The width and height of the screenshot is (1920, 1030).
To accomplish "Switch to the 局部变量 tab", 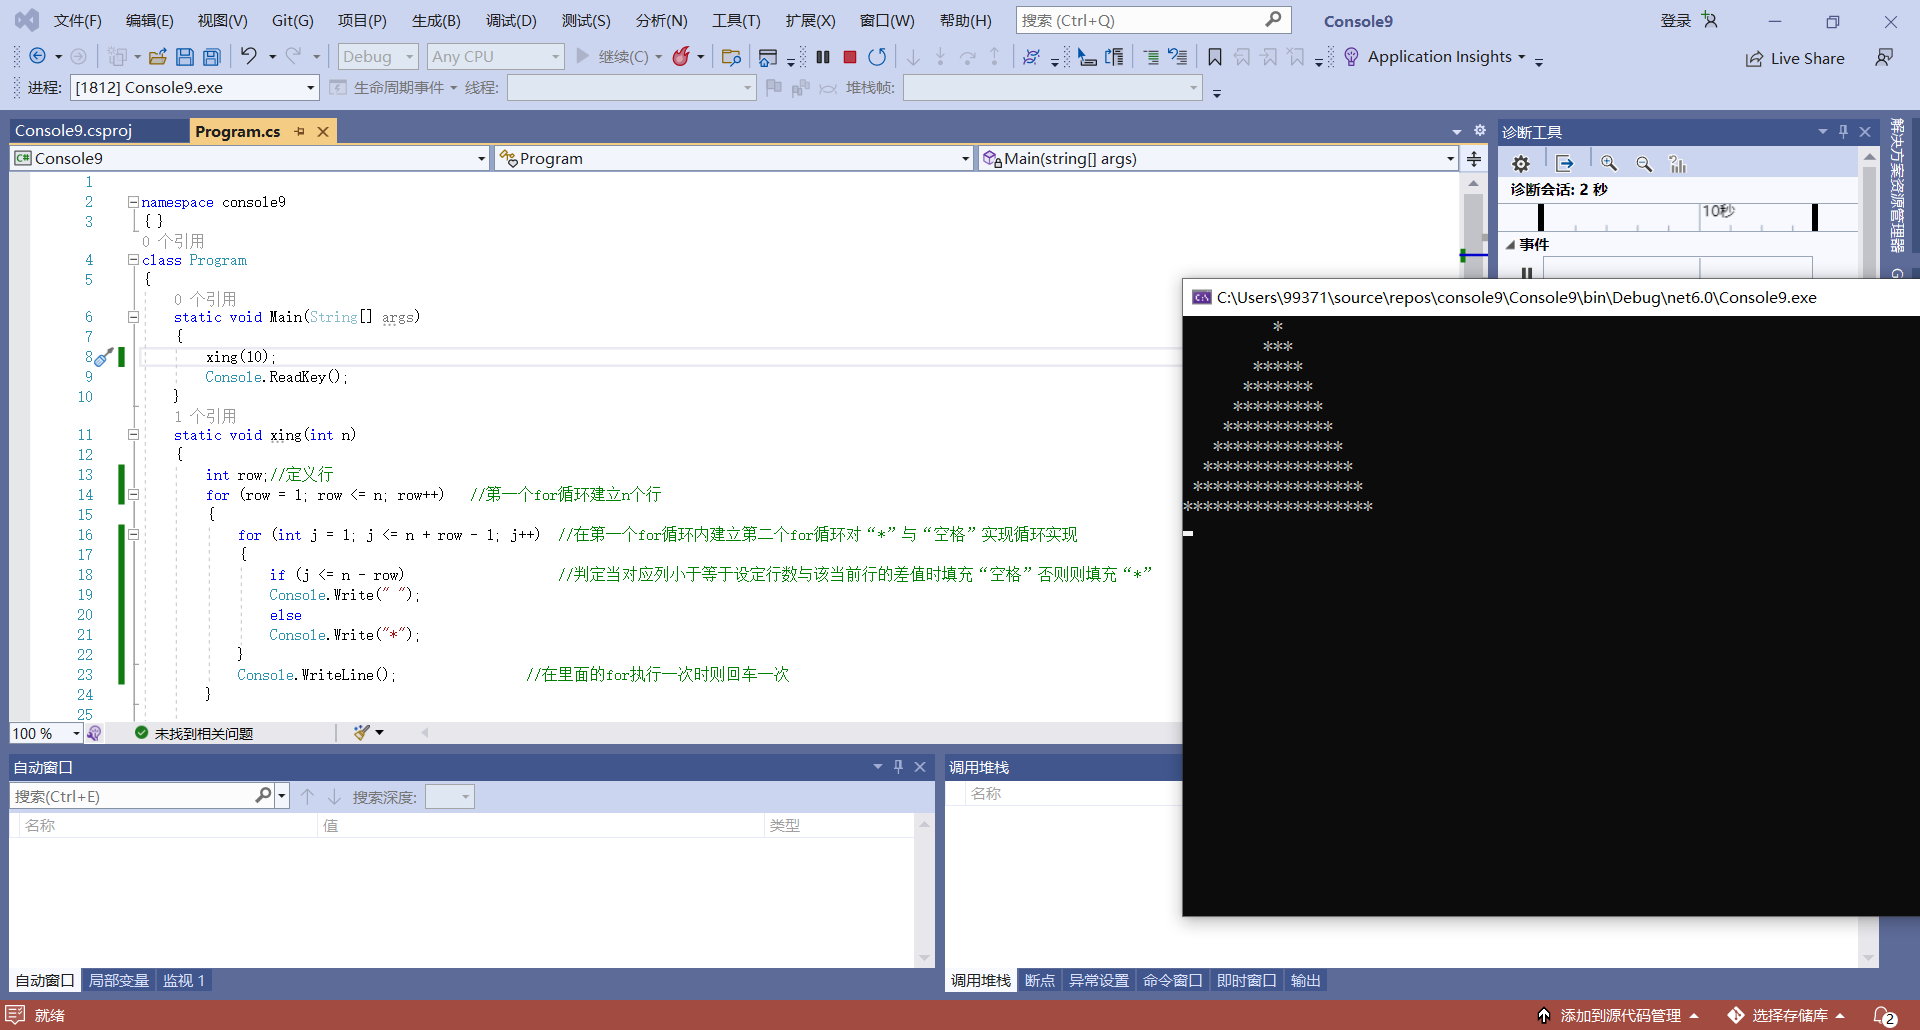I will (x=118, y=981).
